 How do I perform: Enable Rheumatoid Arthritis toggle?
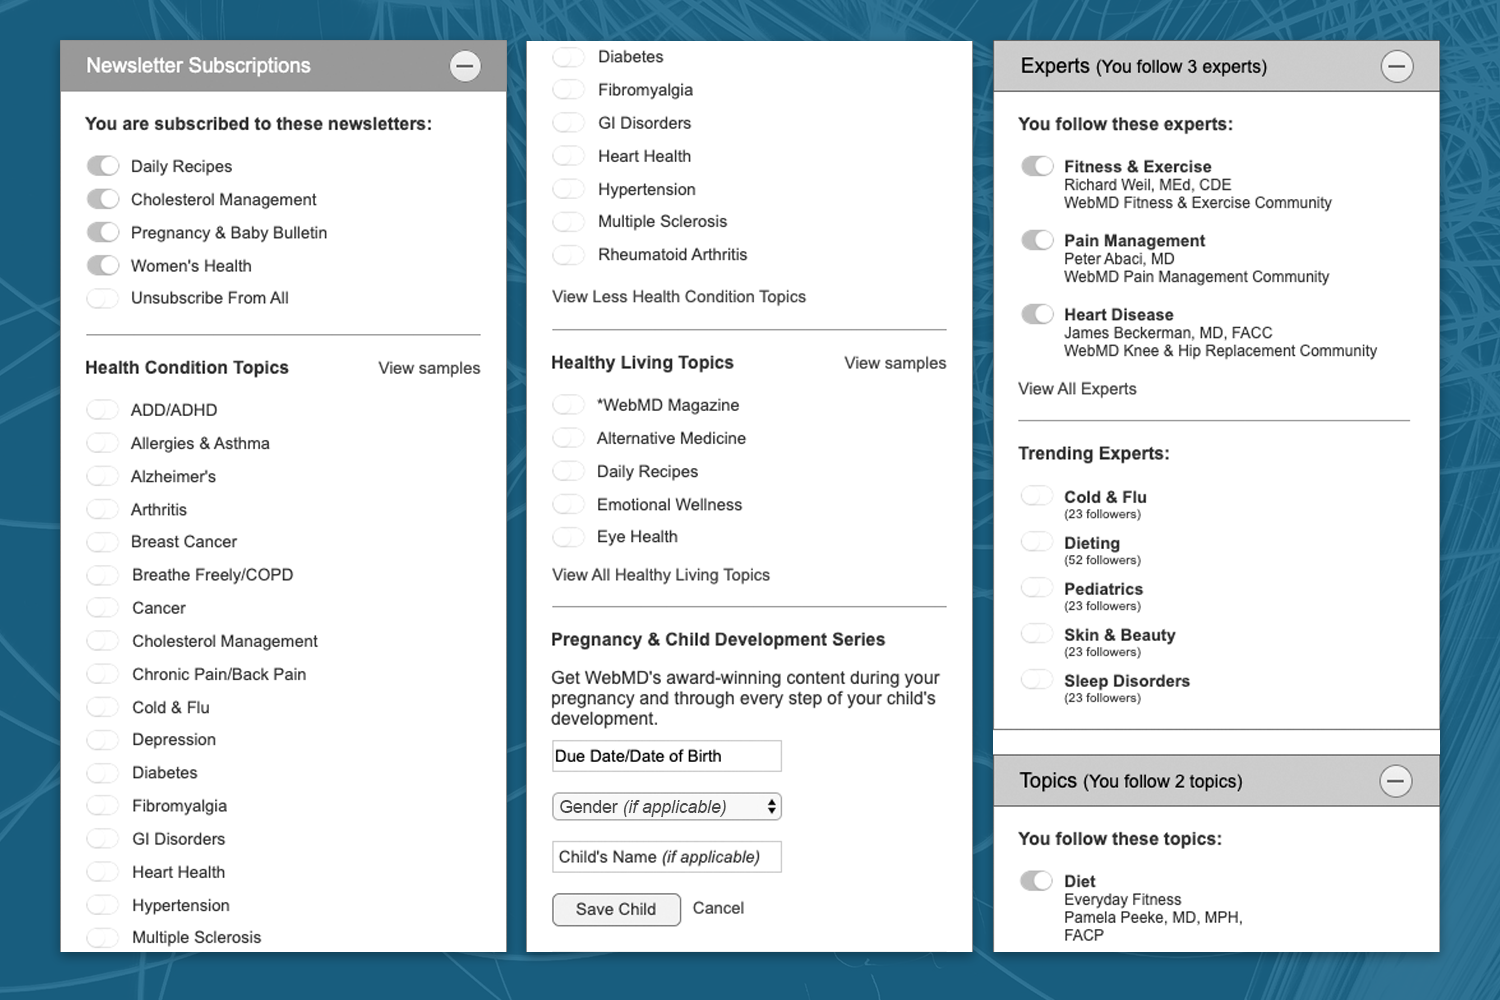point(569,255)
